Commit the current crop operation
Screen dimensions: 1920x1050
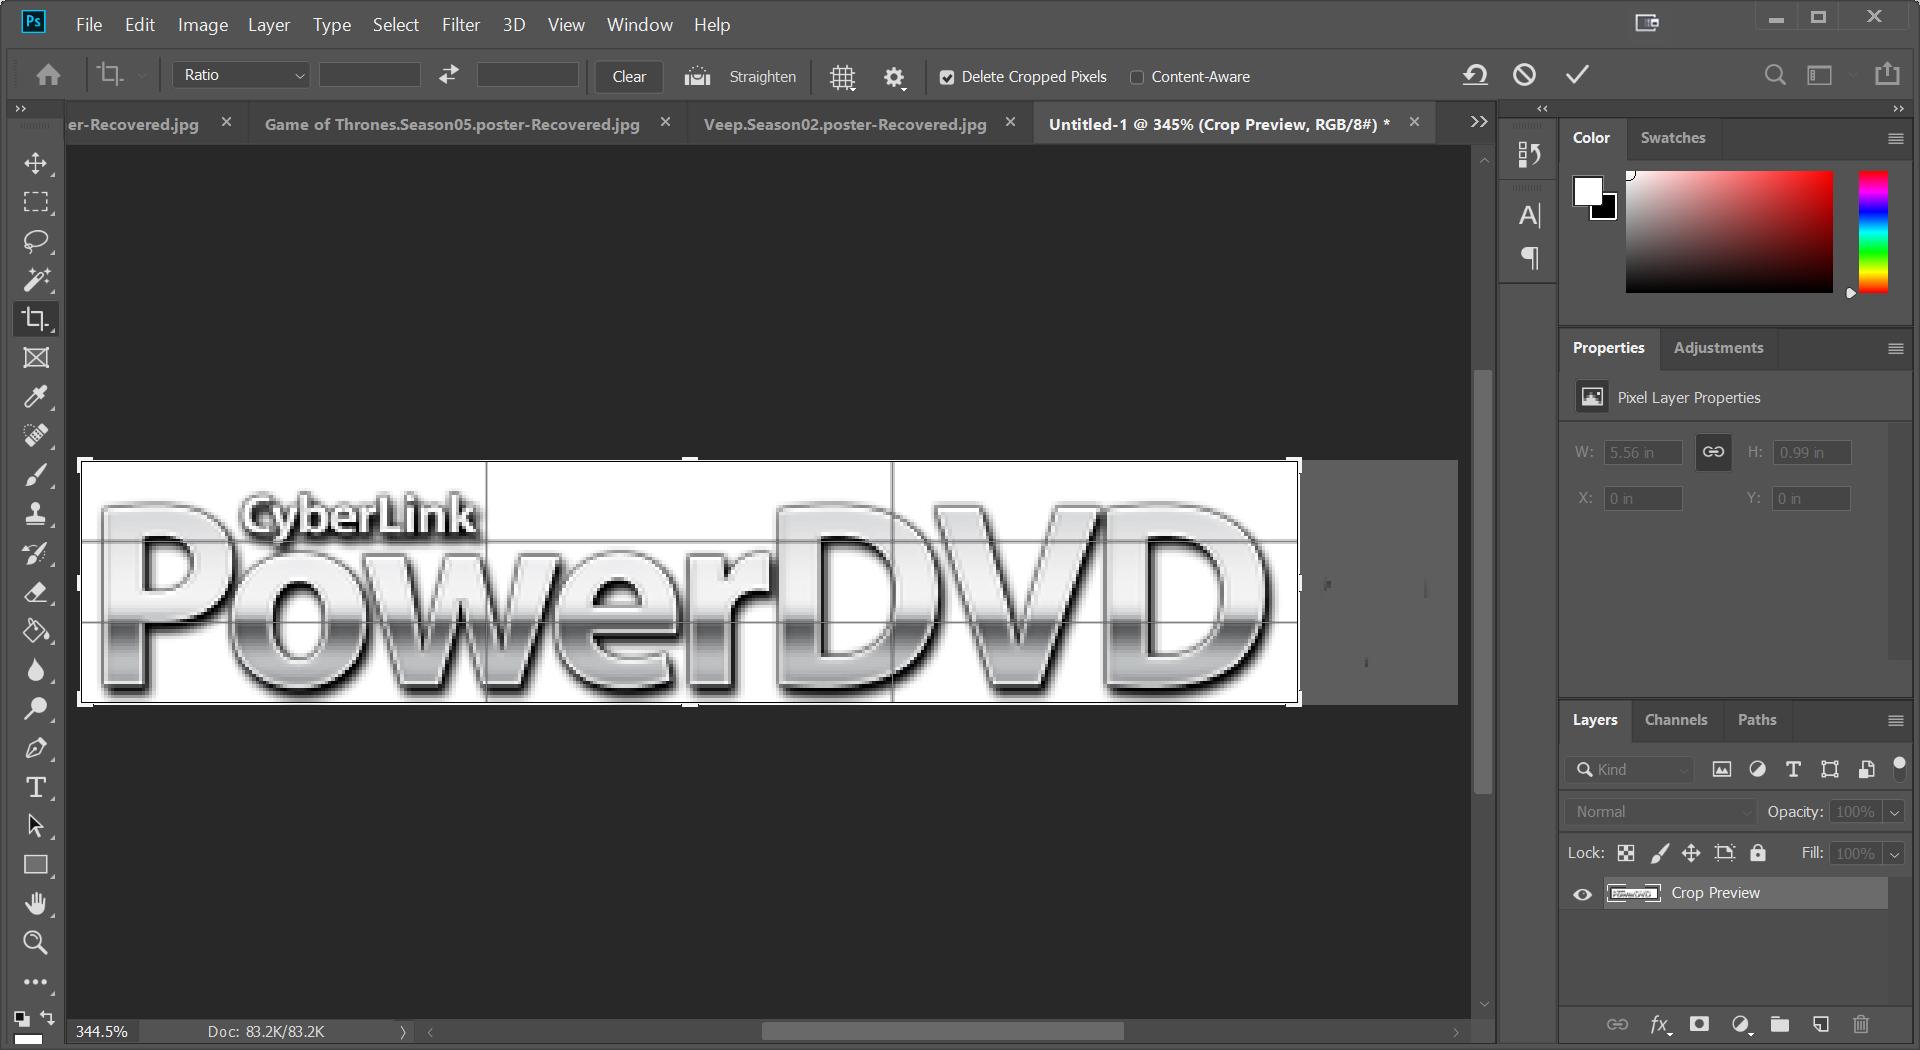point(1577,75)
